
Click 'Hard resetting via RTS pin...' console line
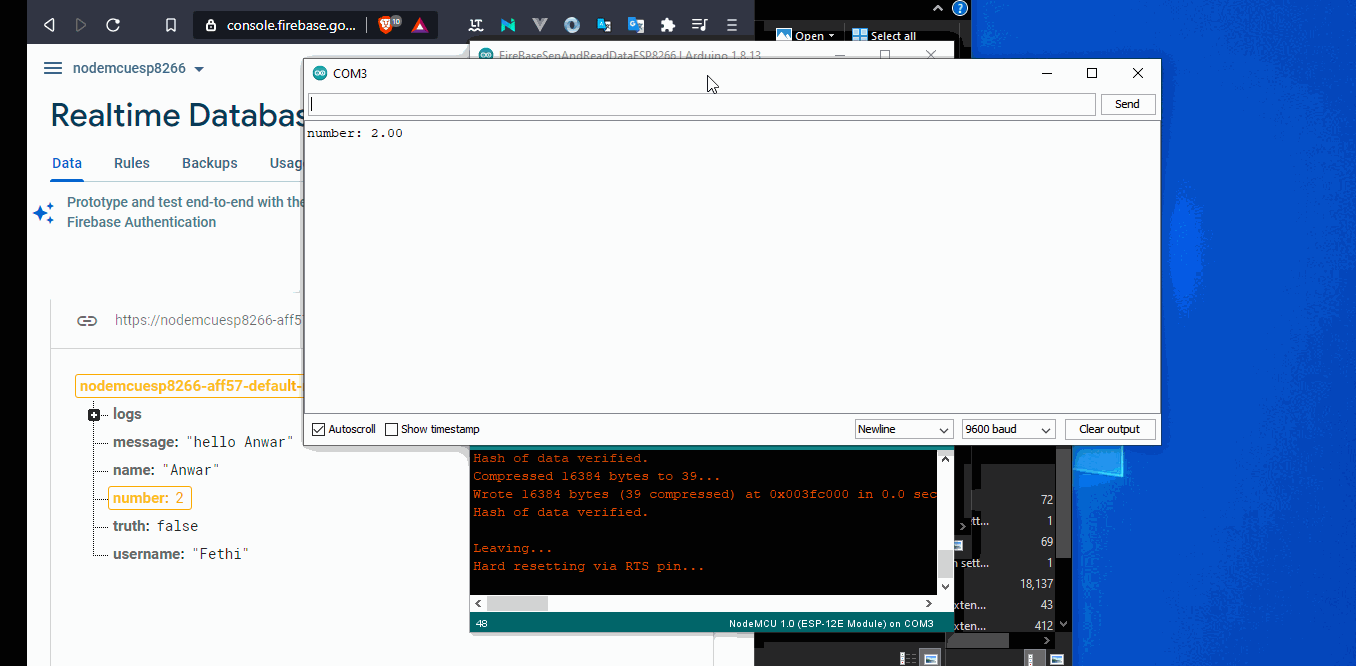point(589,566)
